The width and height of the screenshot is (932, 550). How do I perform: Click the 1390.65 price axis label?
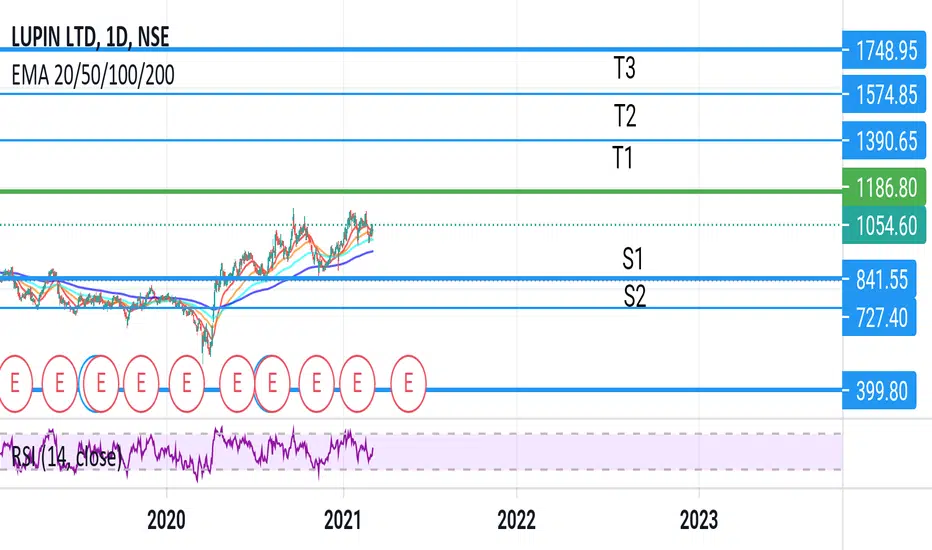[x=884, y=141]
